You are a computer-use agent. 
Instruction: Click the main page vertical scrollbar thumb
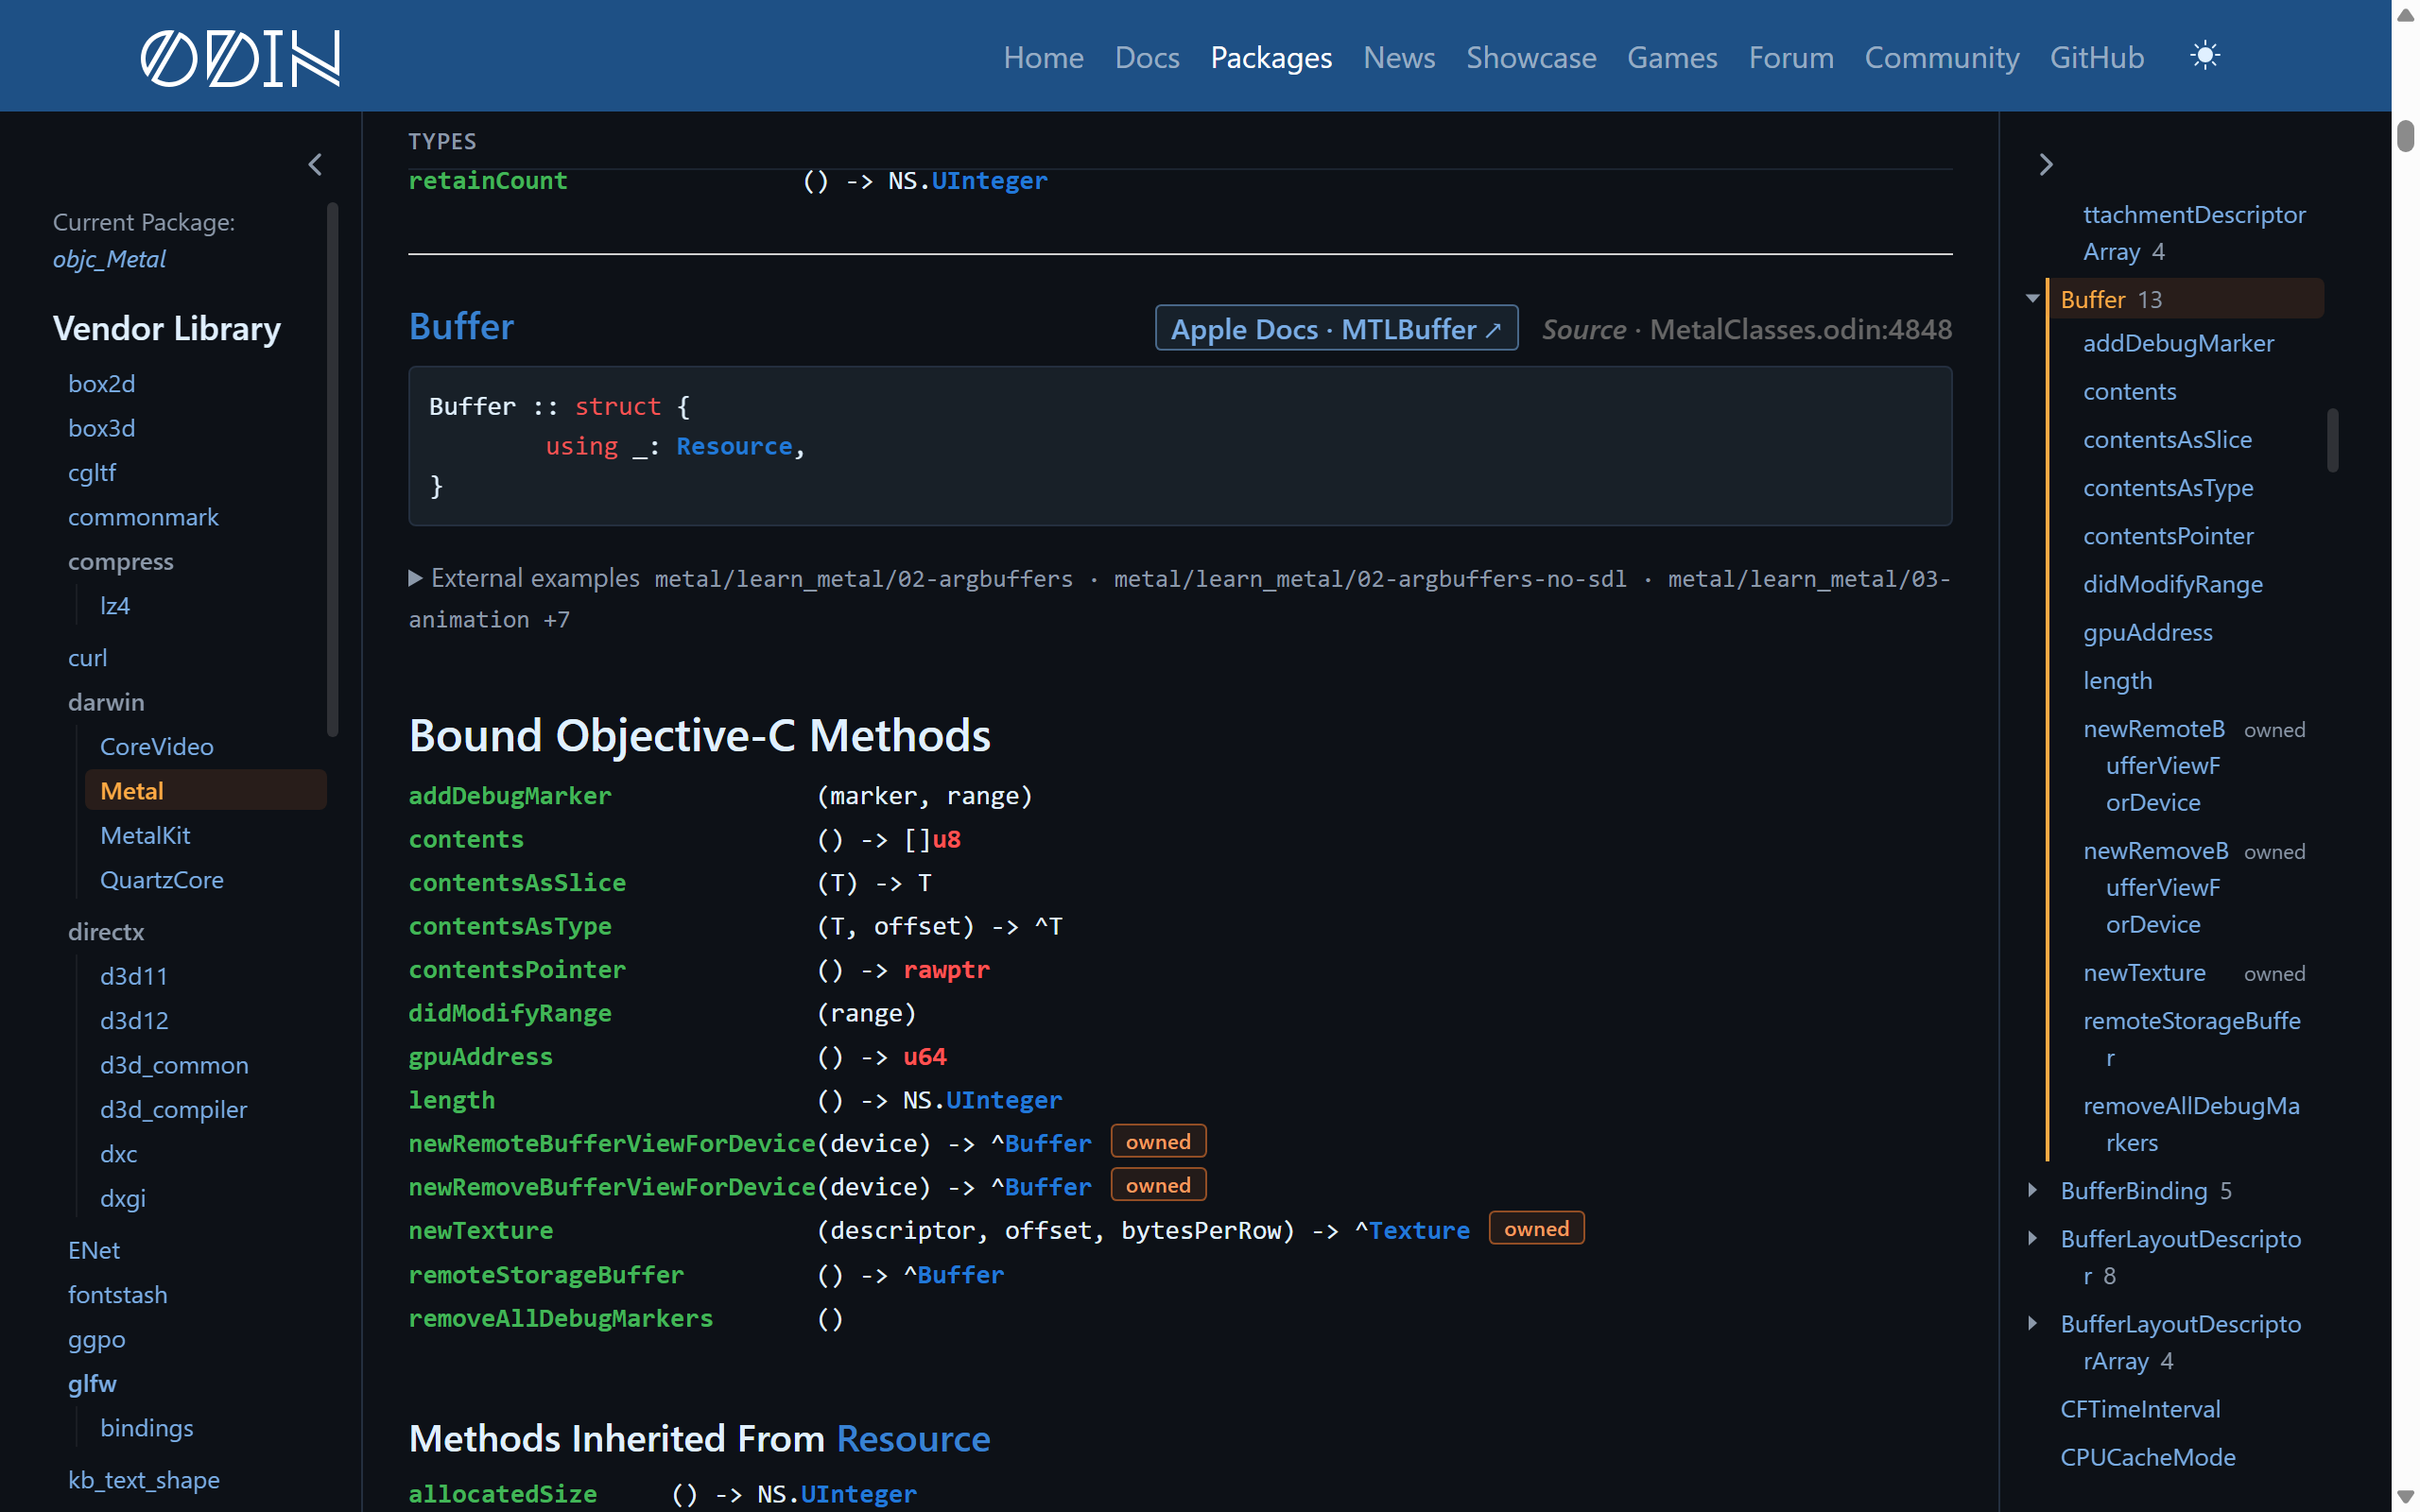click(x=2405, y=135)
